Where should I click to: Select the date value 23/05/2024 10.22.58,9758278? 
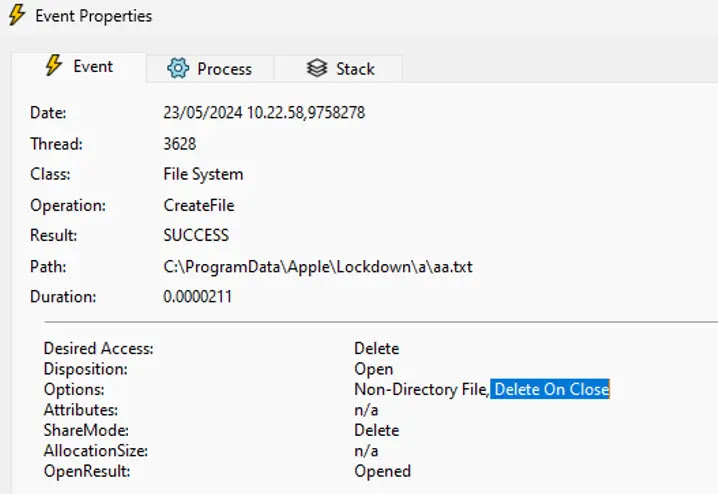tap(264, 113)
